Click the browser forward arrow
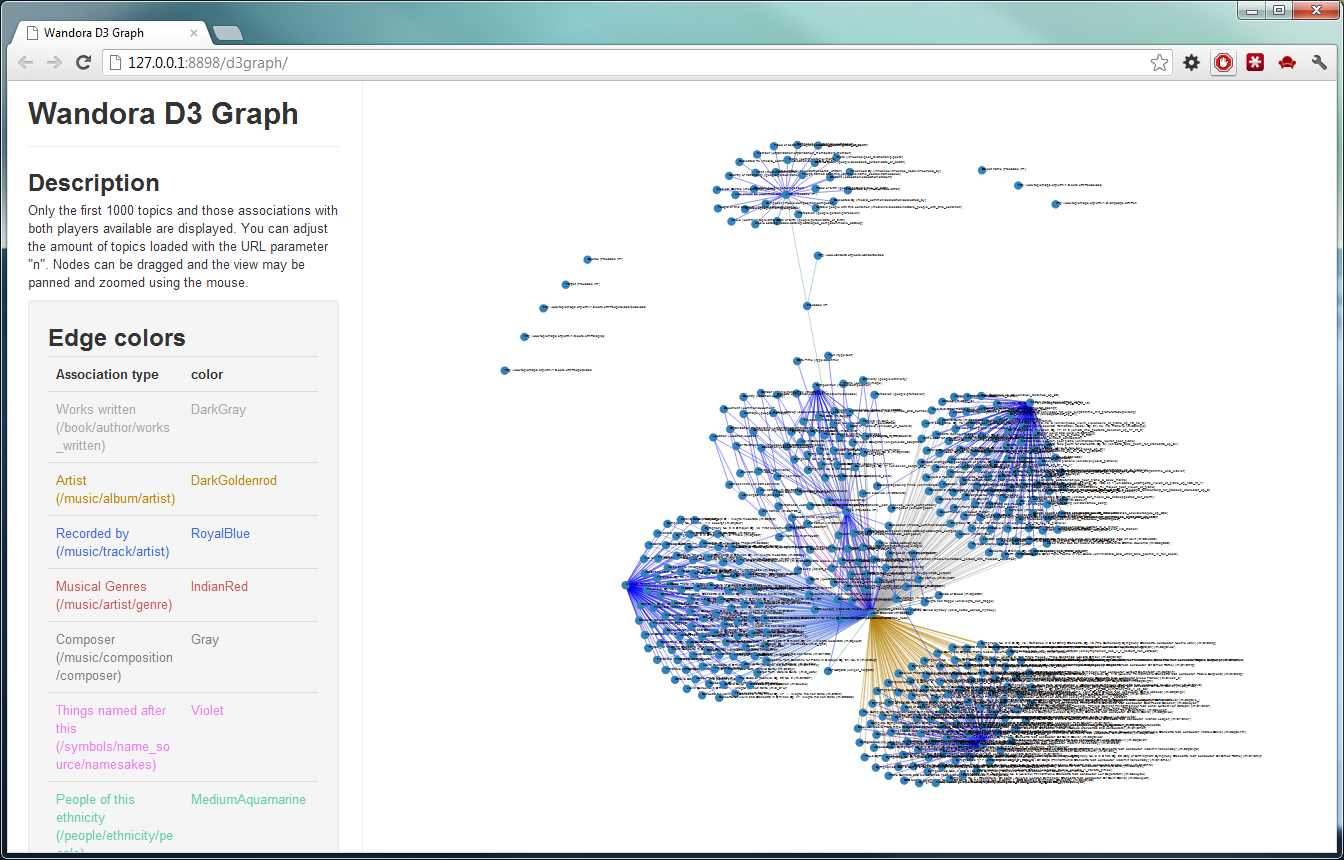 pos(54,63)
